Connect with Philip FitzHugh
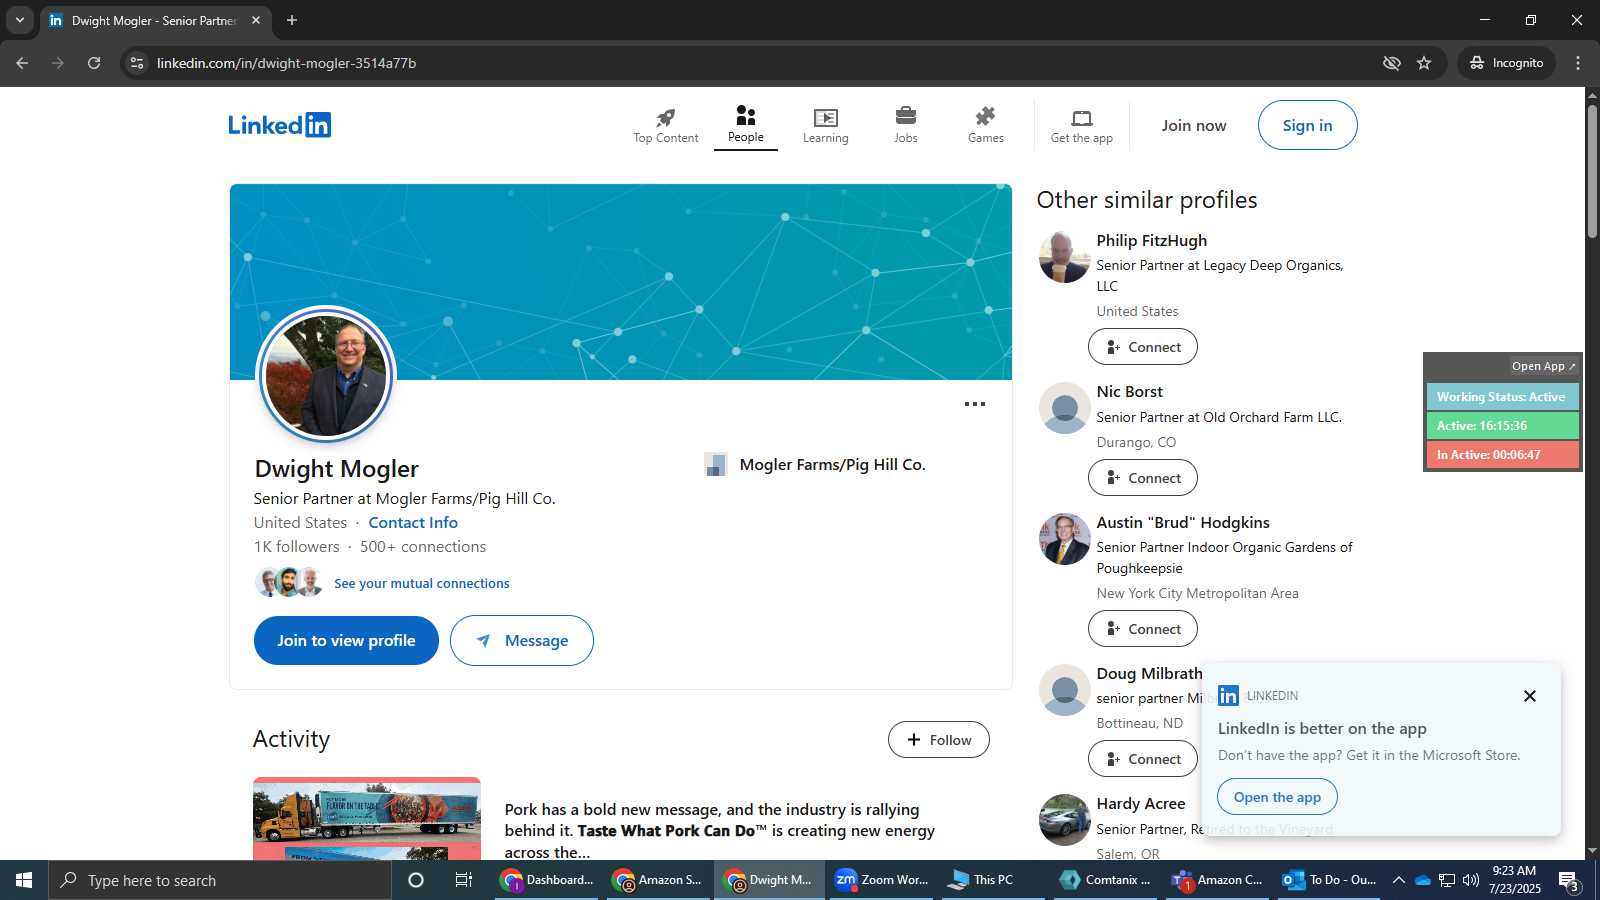 [x=1142, y=347]
